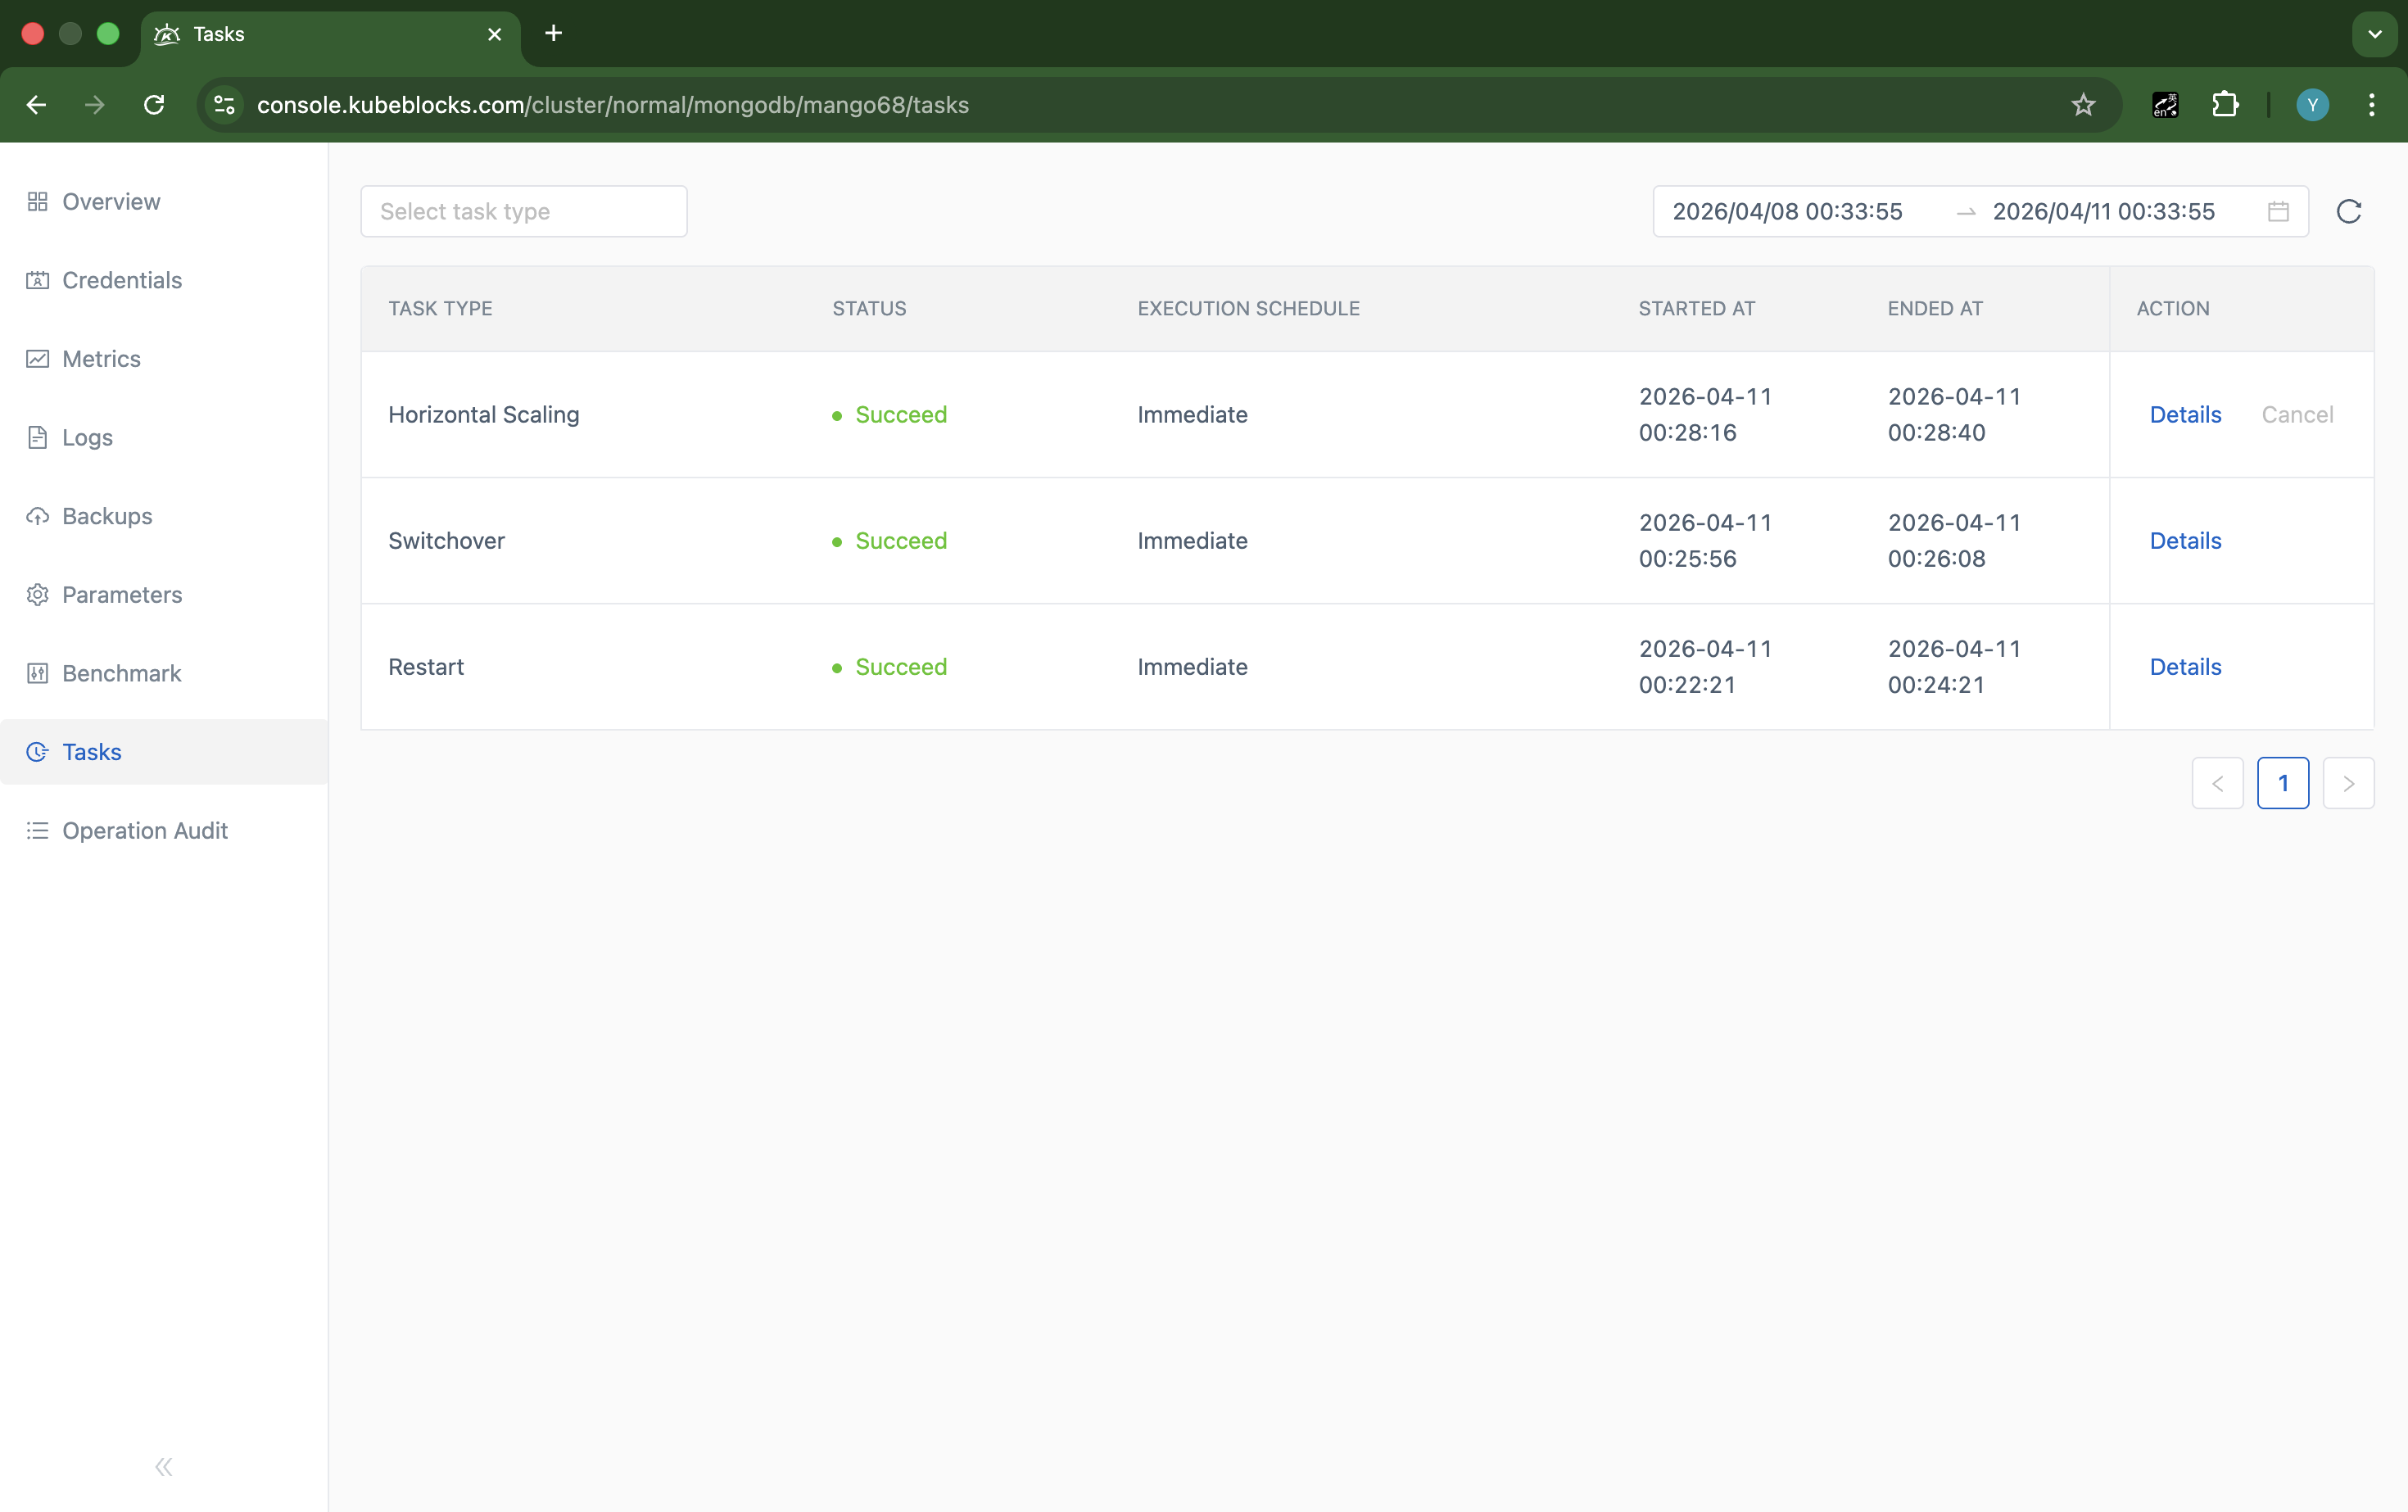Open the calendar icon in date range picker
Viewport: 2408px width, 1512px height.
pyautogui.click(x=2277, y=211)
